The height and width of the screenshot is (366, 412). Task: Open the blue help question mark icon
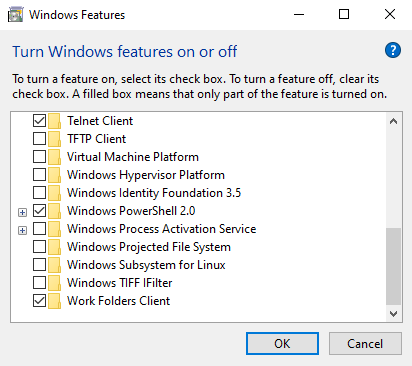(393, 50)
